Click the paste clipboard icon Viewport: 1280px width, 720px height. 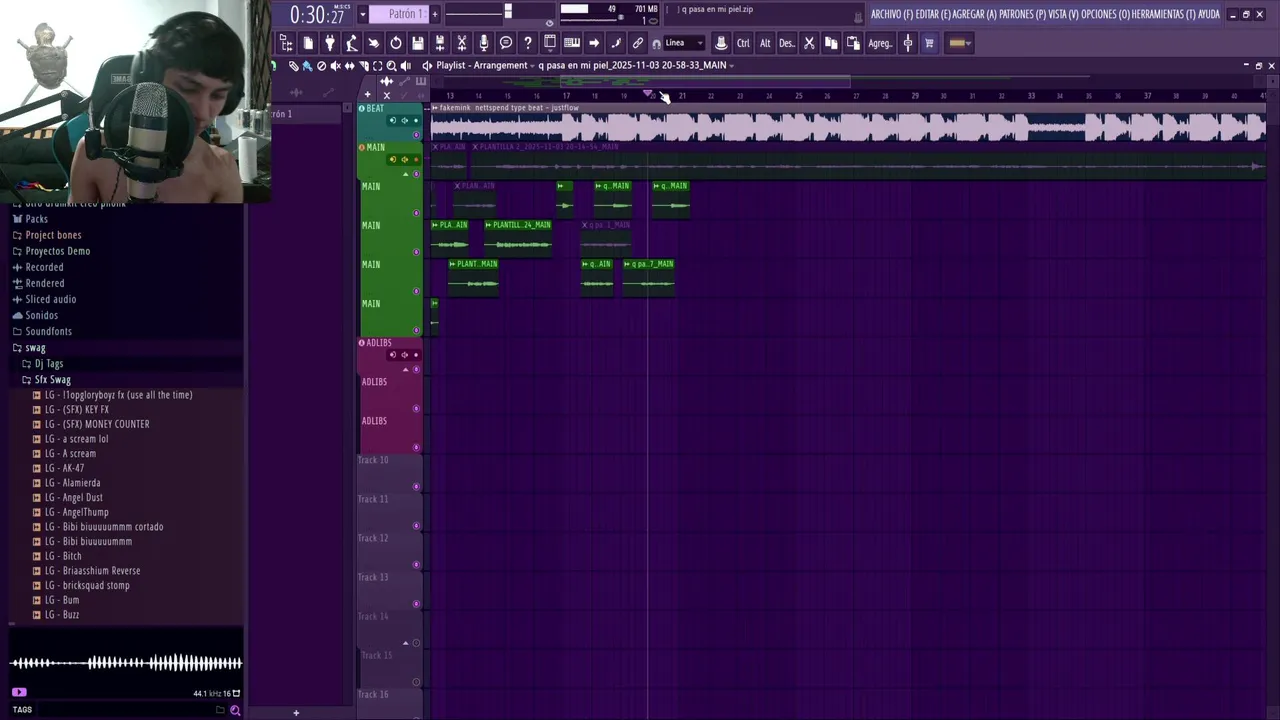point(853,43)
